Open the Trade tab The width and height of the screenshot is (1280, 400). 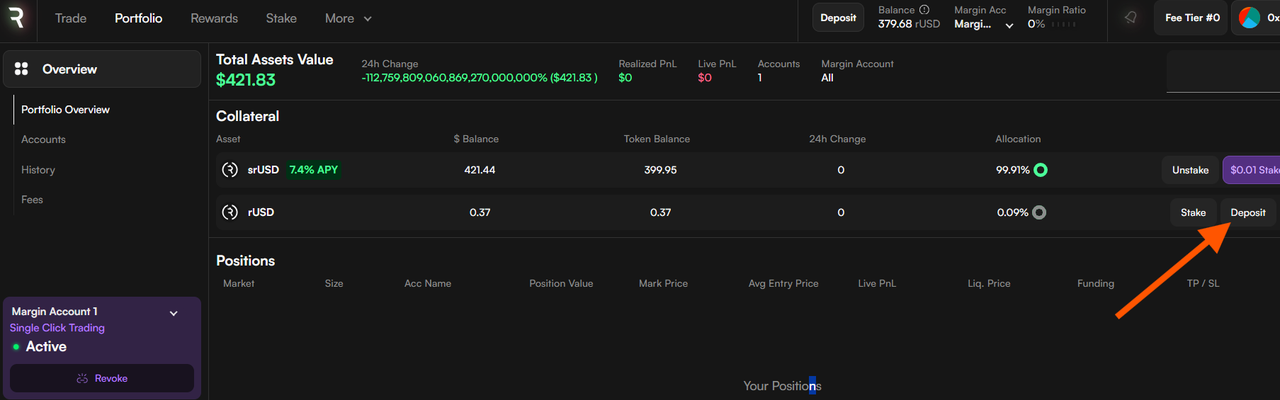point(70,18)
